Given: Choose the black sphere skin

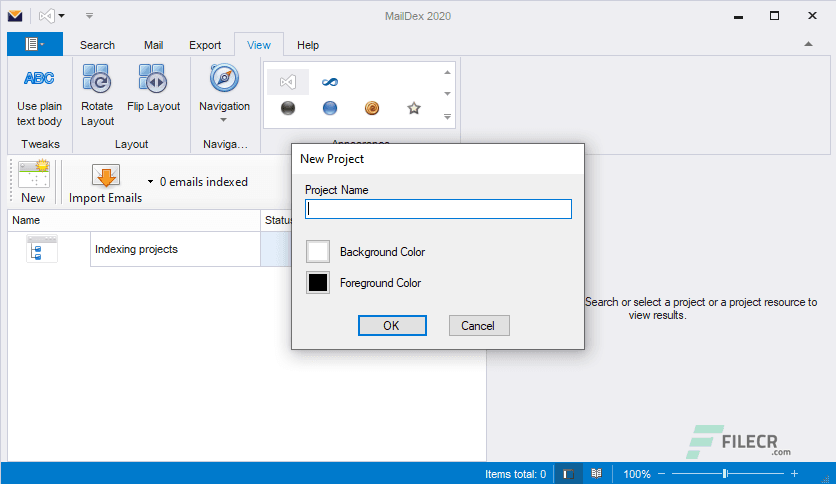Looking at the screenshot, I should point(288,108).
